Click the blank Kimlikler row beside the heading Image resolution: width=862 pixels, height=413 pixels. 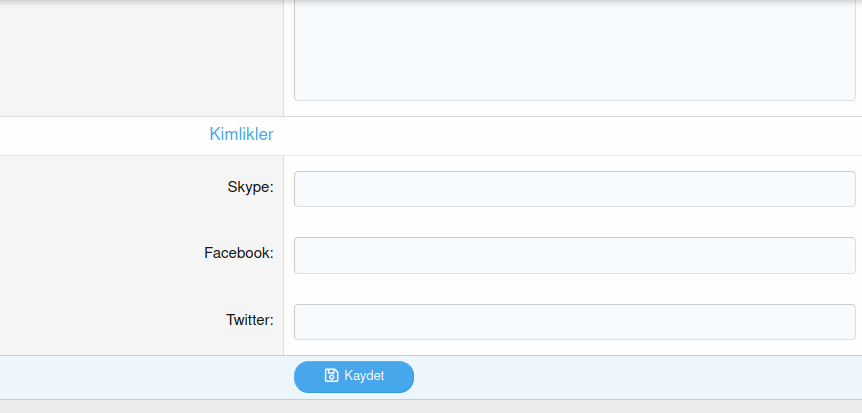point(570,135)
